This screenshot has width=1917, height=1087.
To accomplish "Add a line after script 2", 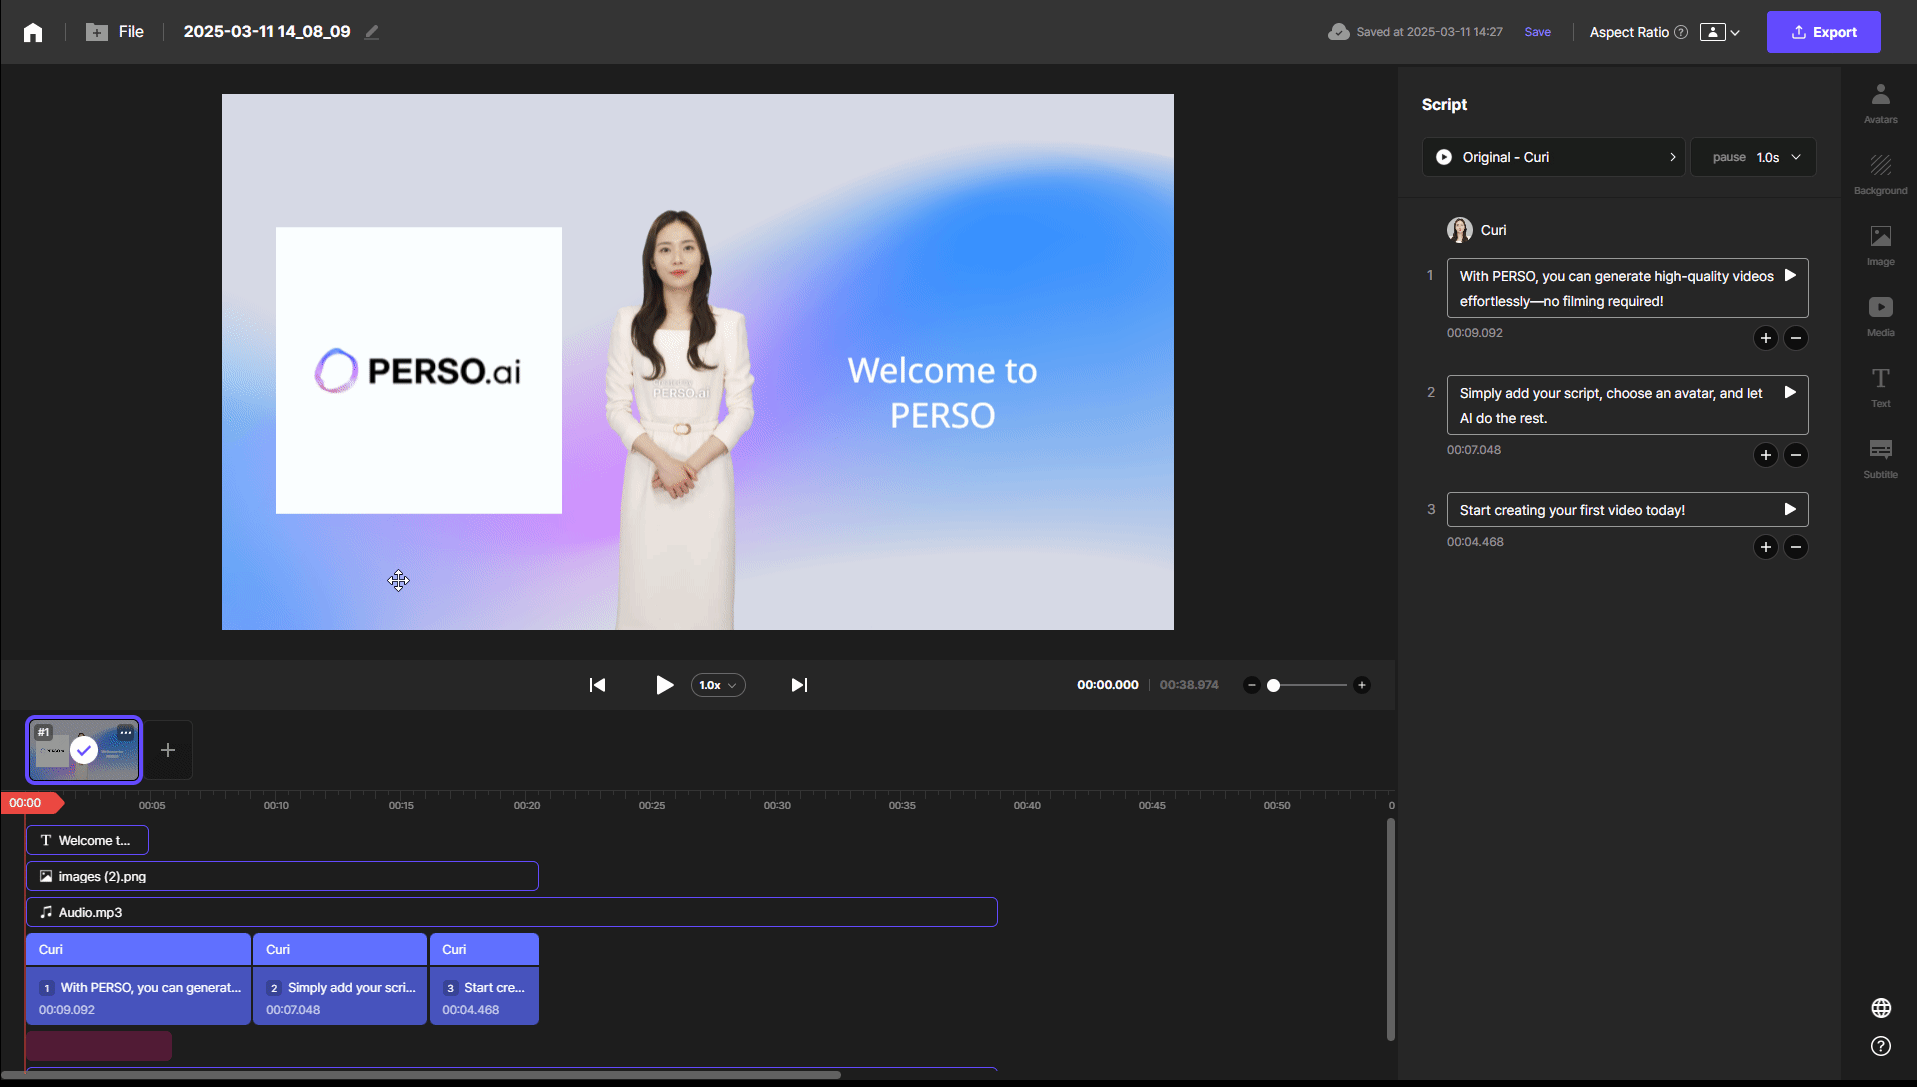I will tap(1766, 455).
